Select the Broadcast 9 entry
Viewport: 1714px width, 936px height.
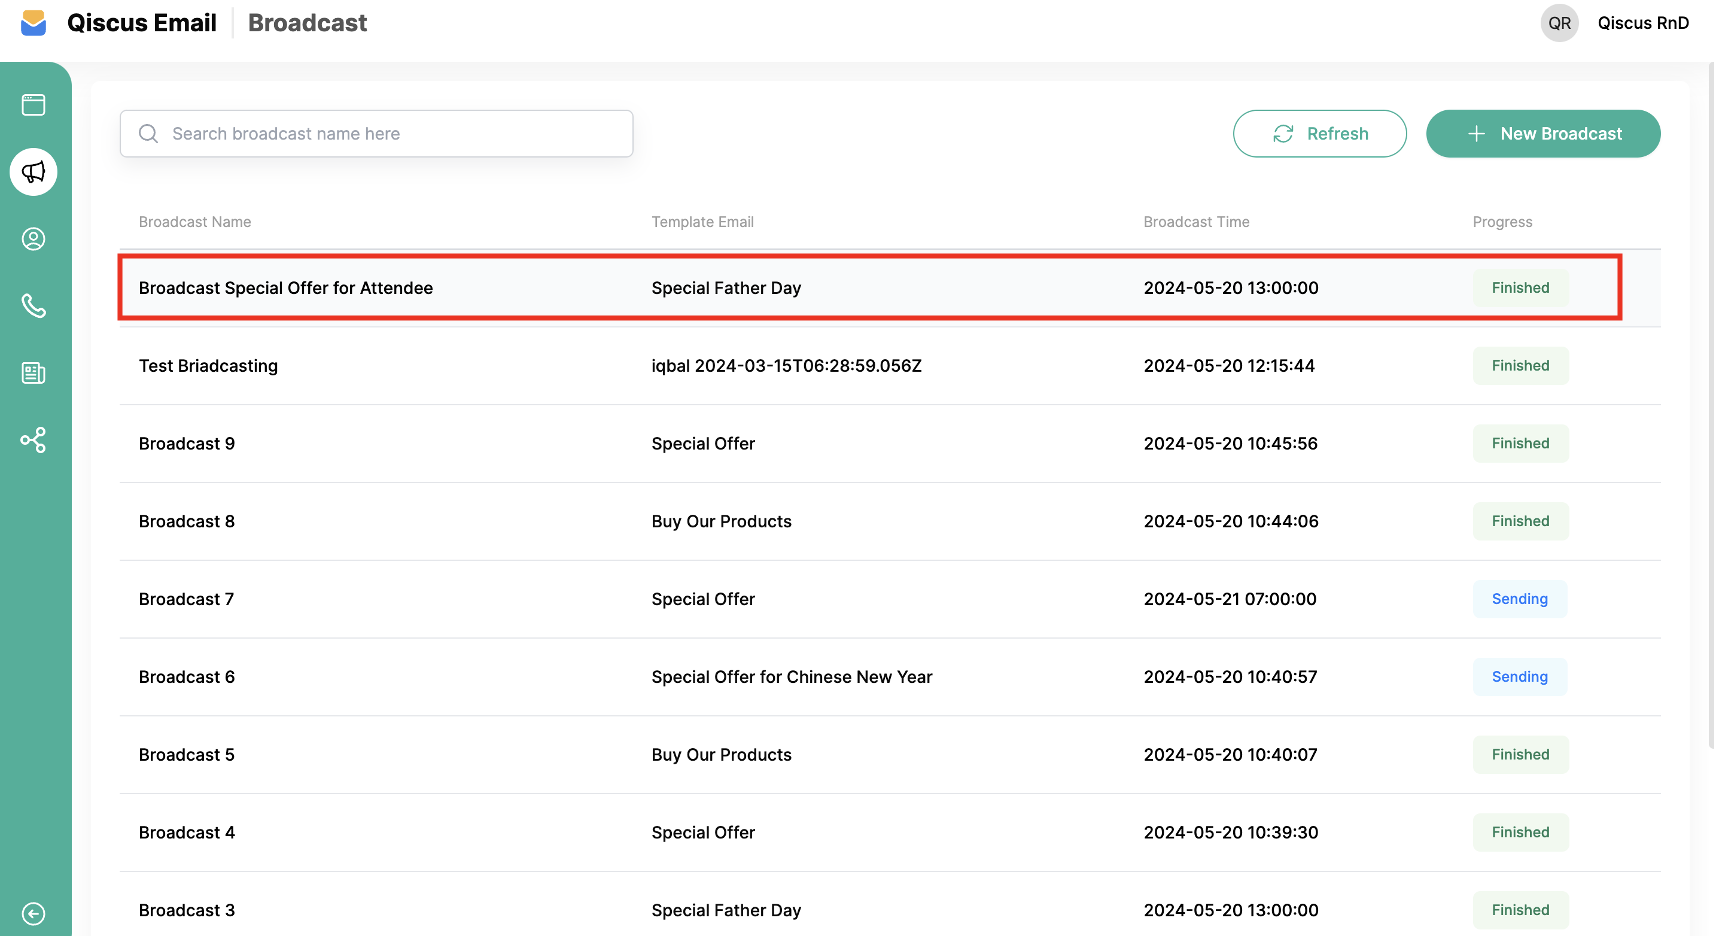tap(187, 444)
